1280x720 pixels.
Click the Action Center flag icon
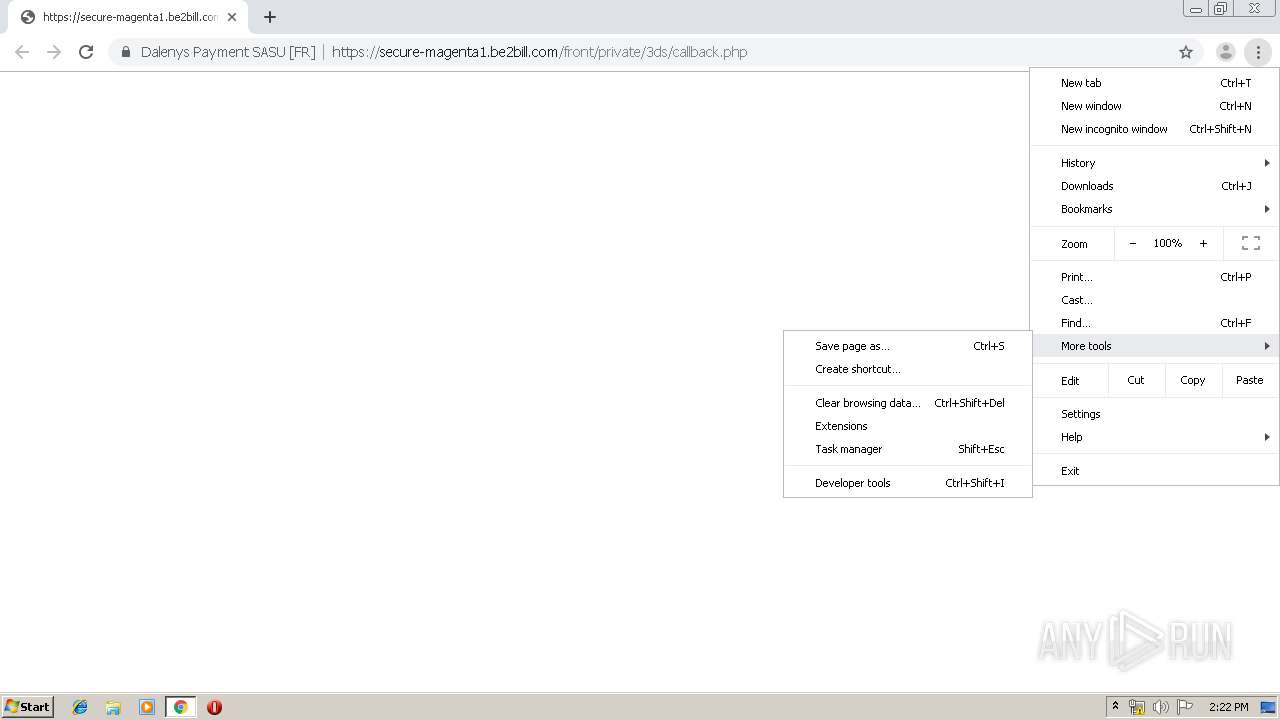click(x=1185, y=707)
